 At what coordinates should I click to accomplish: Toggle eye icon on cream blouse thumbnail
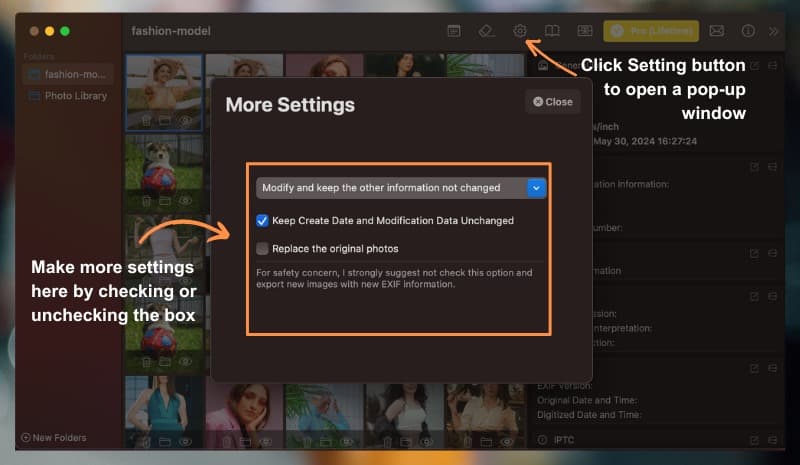[x=507, y=442]
